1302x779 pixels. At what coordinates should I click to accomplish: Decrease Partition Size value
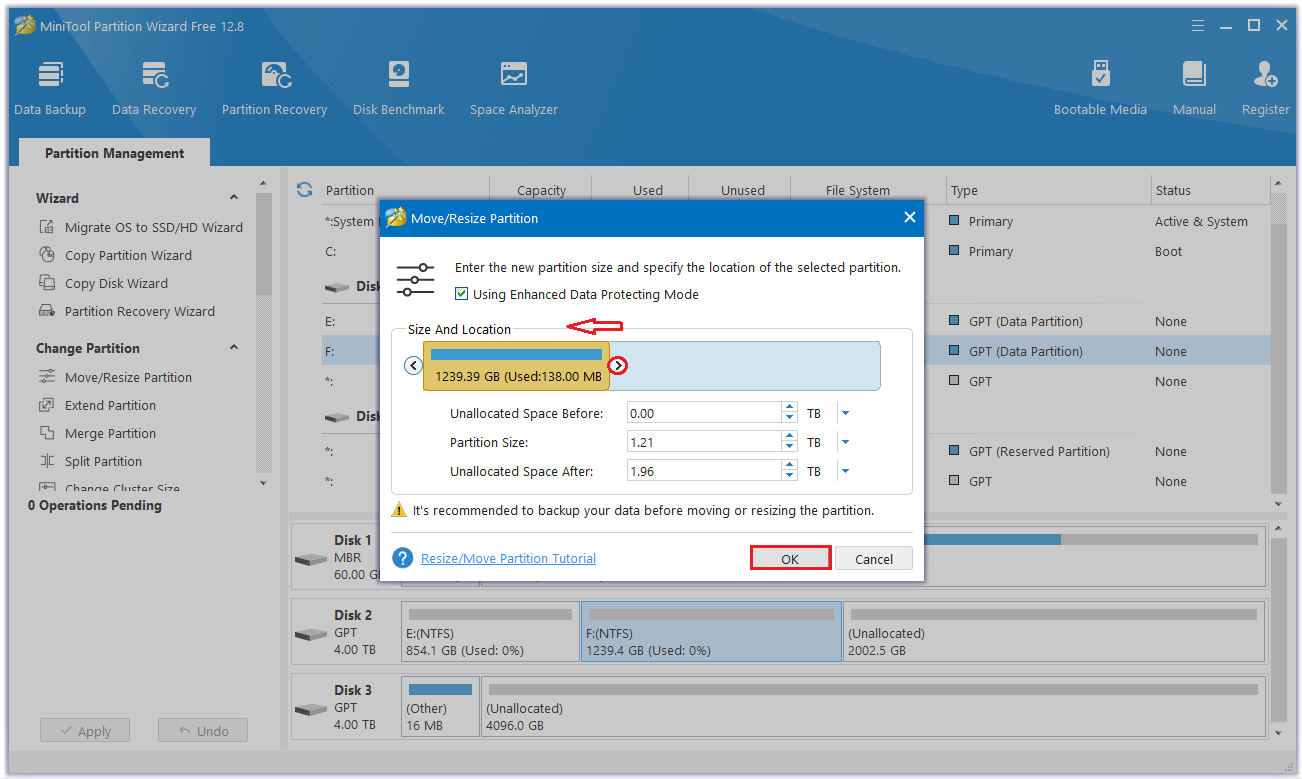[790, 447]
